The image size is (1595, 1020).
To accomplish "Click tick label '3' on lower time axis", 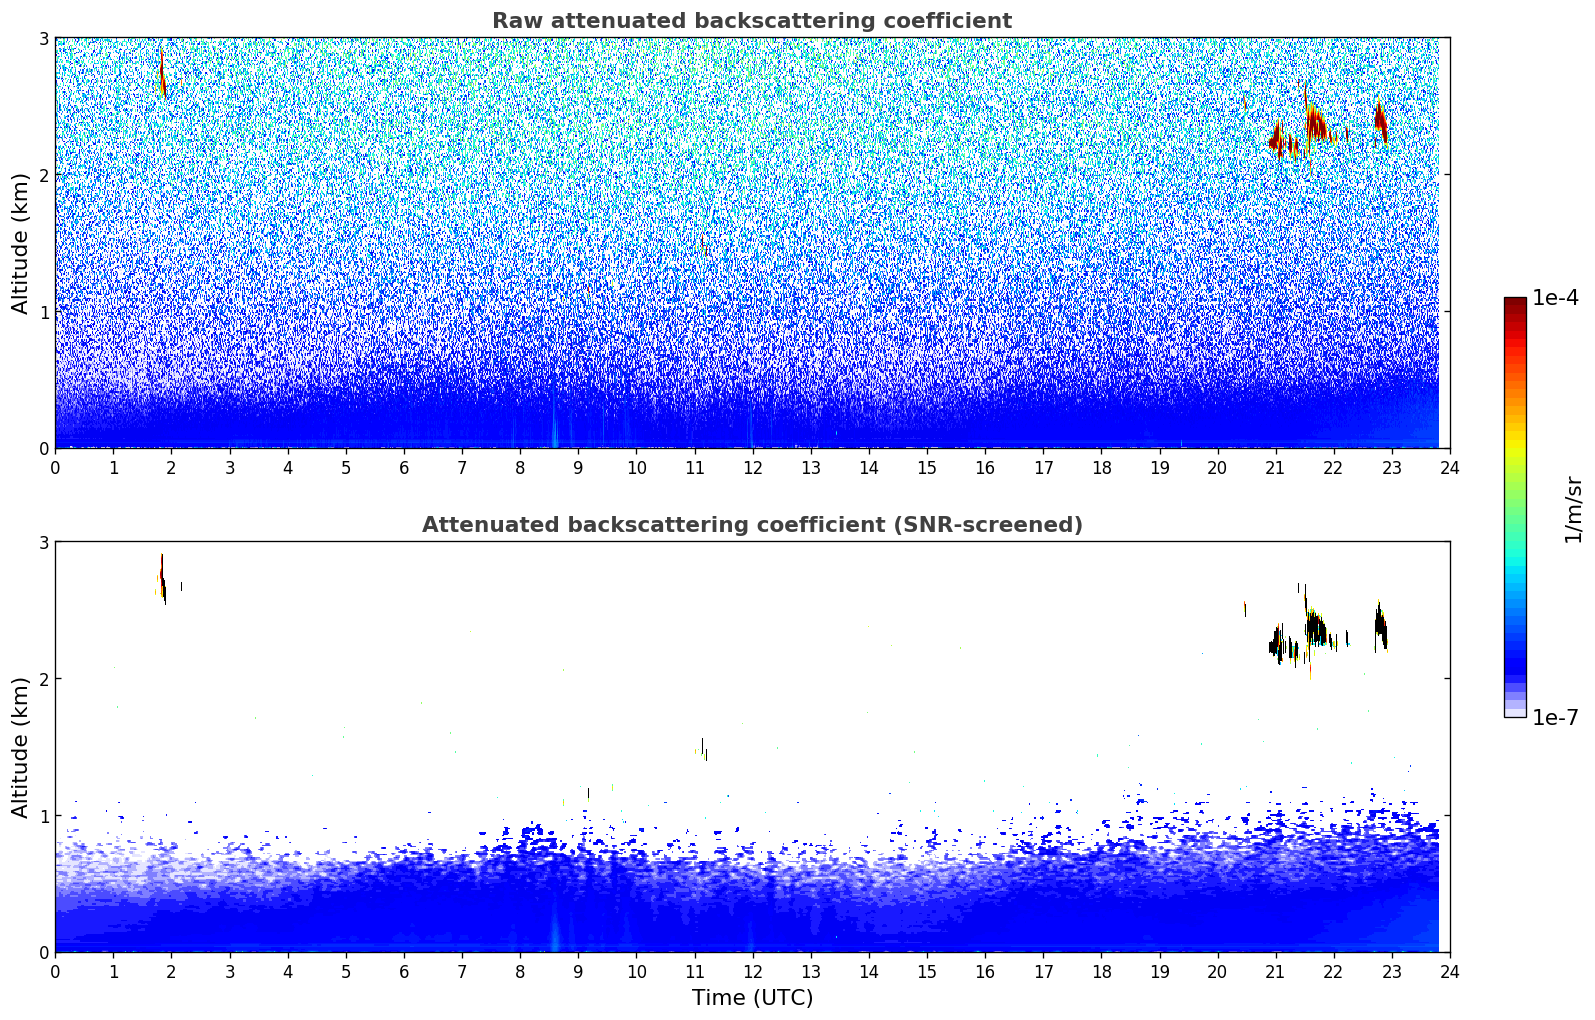I will click(x=229, y=971).
